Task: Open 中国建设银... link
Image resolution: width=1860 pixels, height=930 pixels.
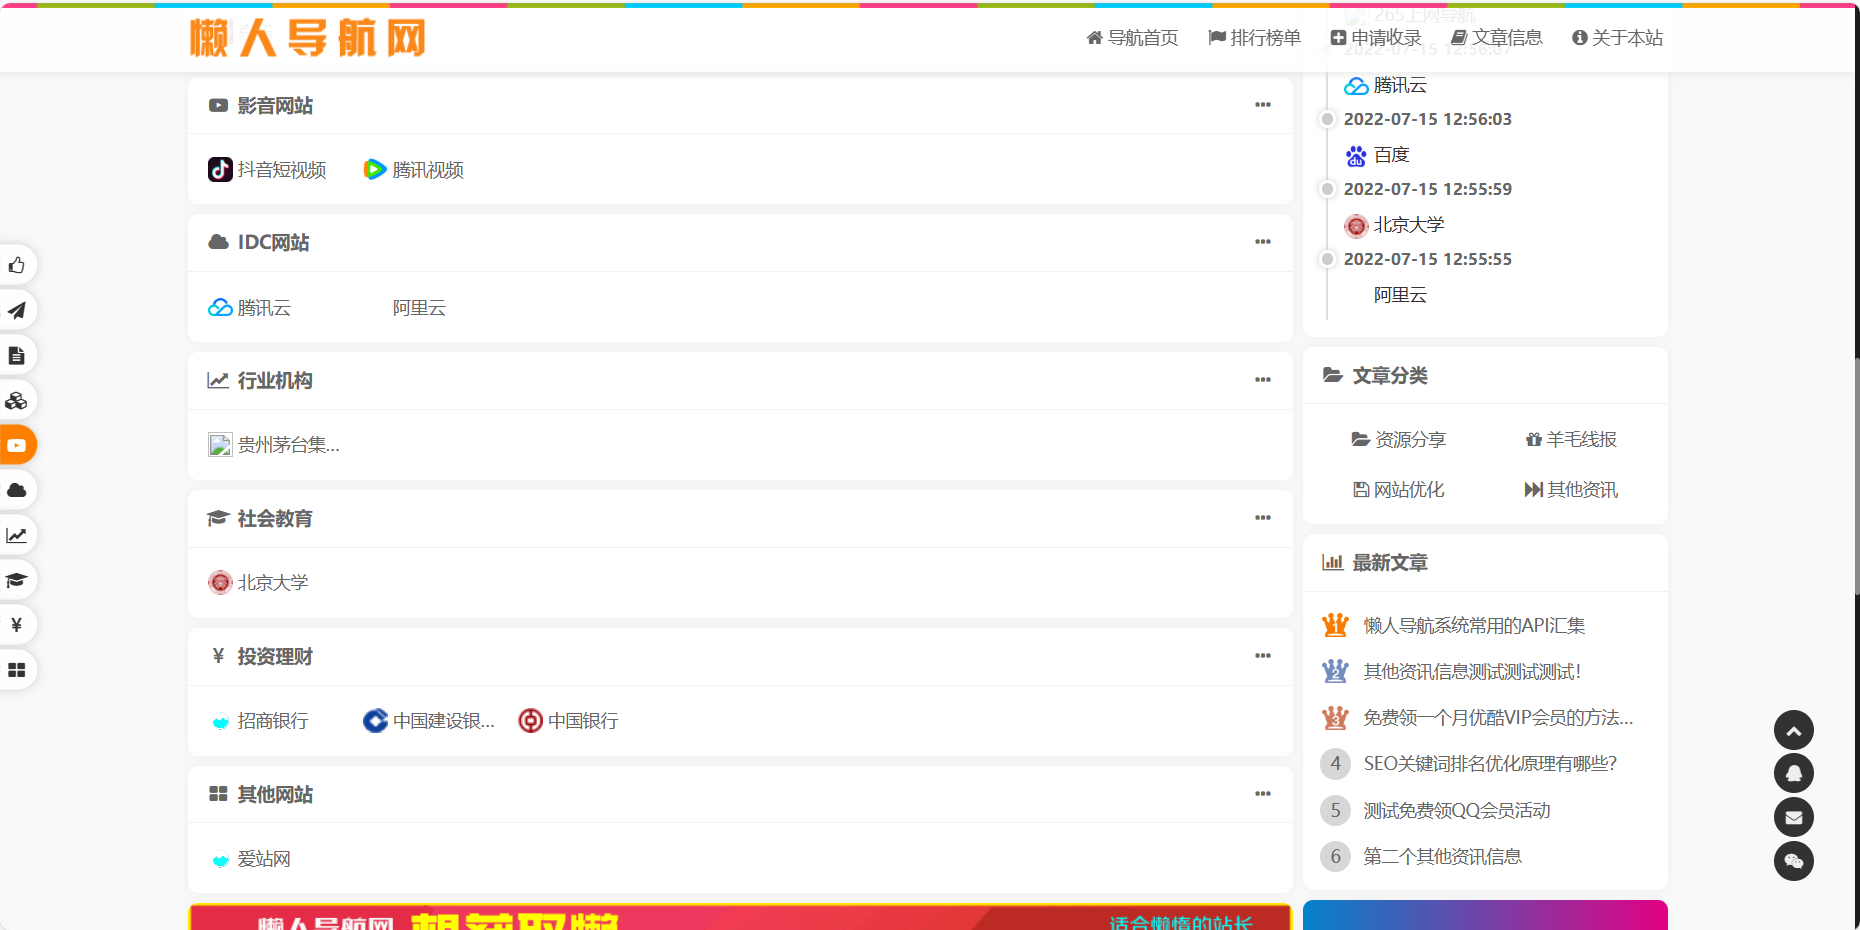Action: (429, 721)
